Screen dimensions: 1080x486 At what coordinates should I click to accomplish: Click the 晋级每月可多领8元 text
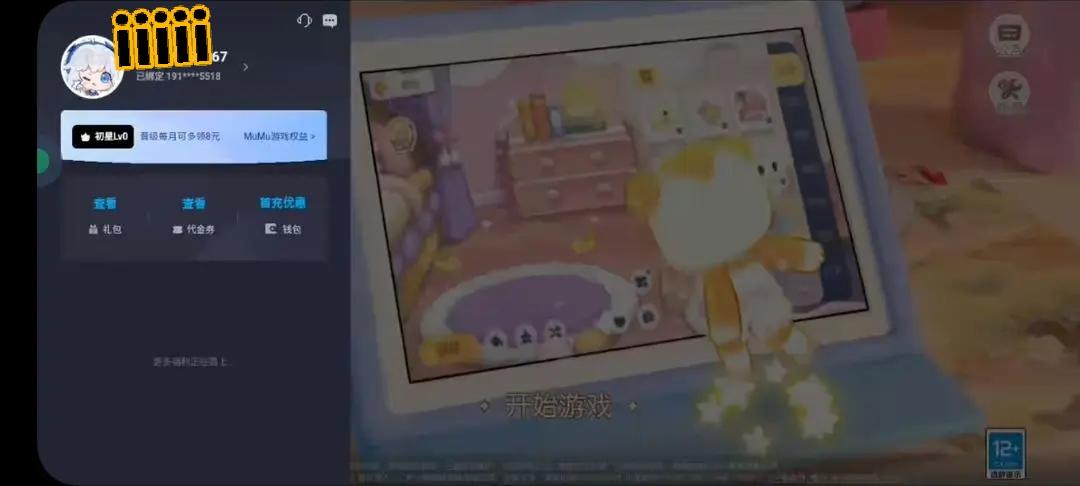180,136
